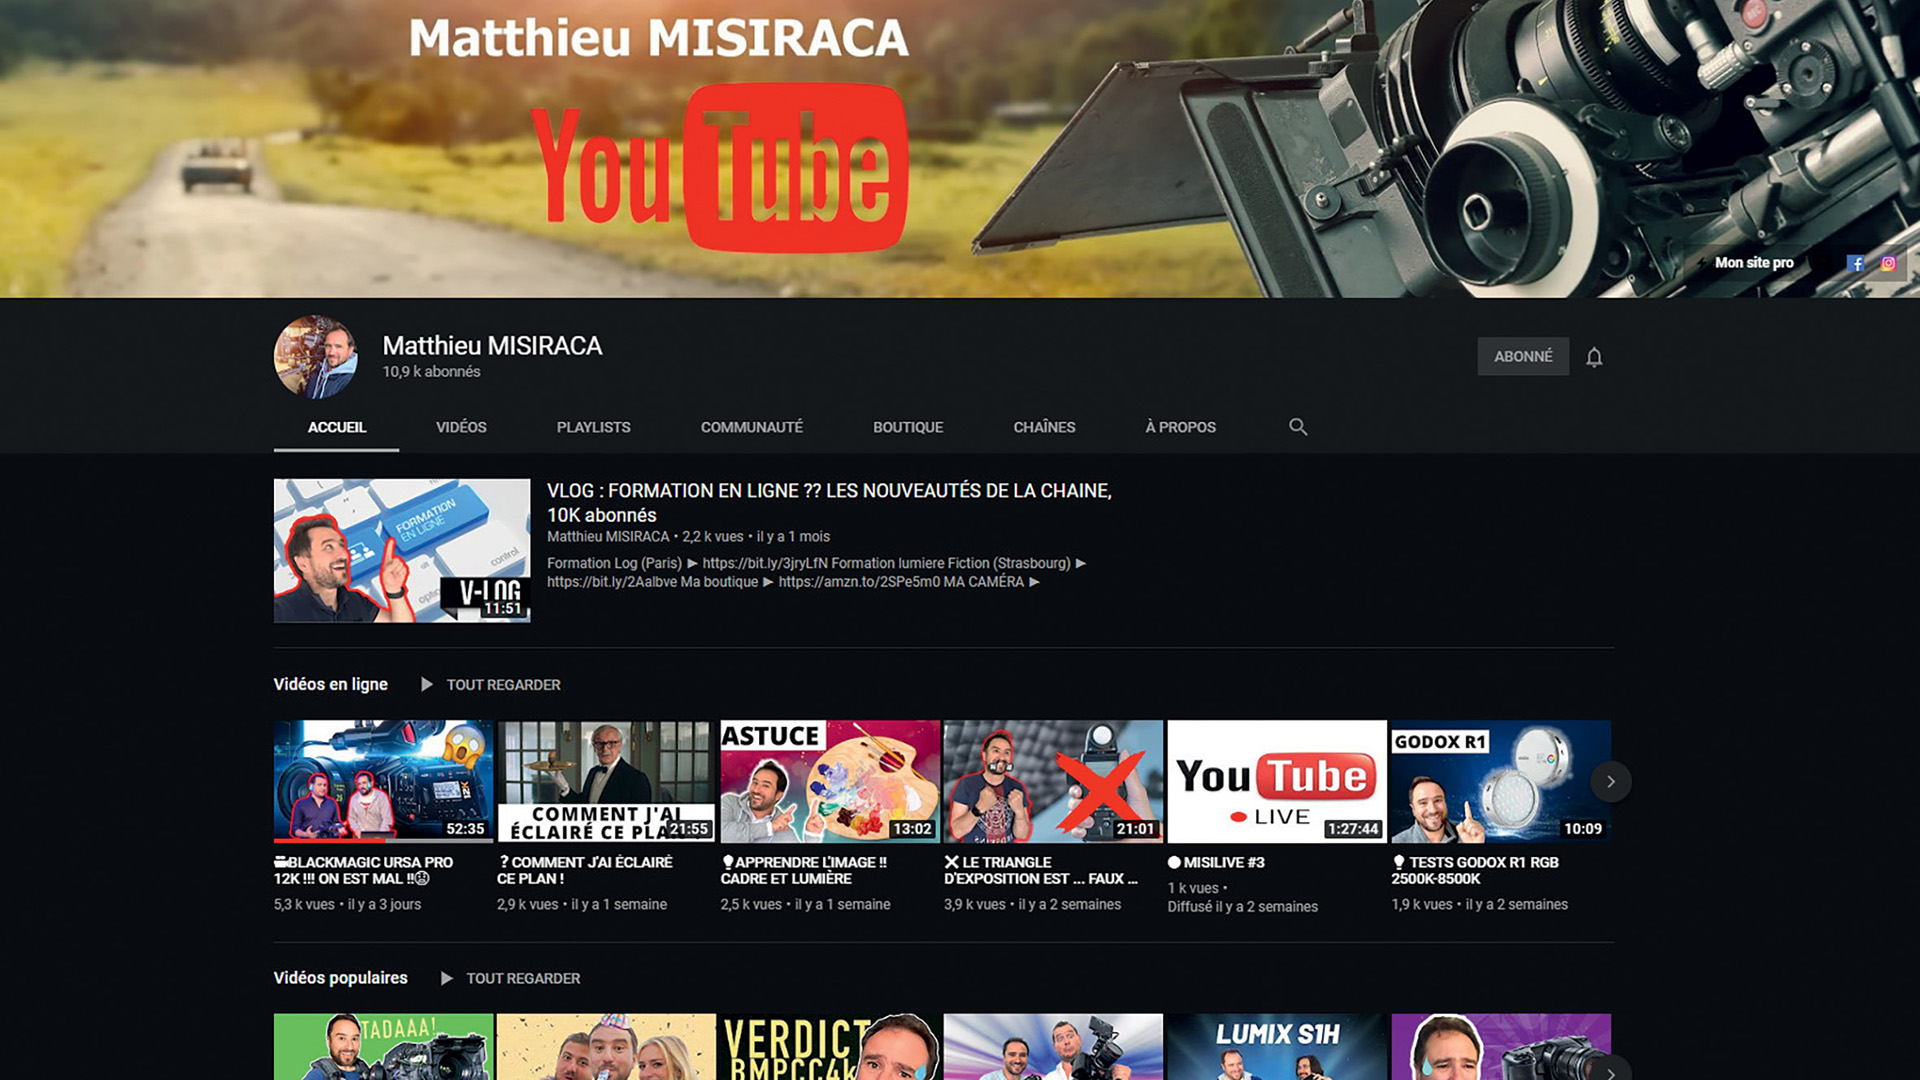The width and height of the screenshot is (1920, 1080).
Task: Toggle the ABONNÉ subscription button
Action: coord(1522,357)
